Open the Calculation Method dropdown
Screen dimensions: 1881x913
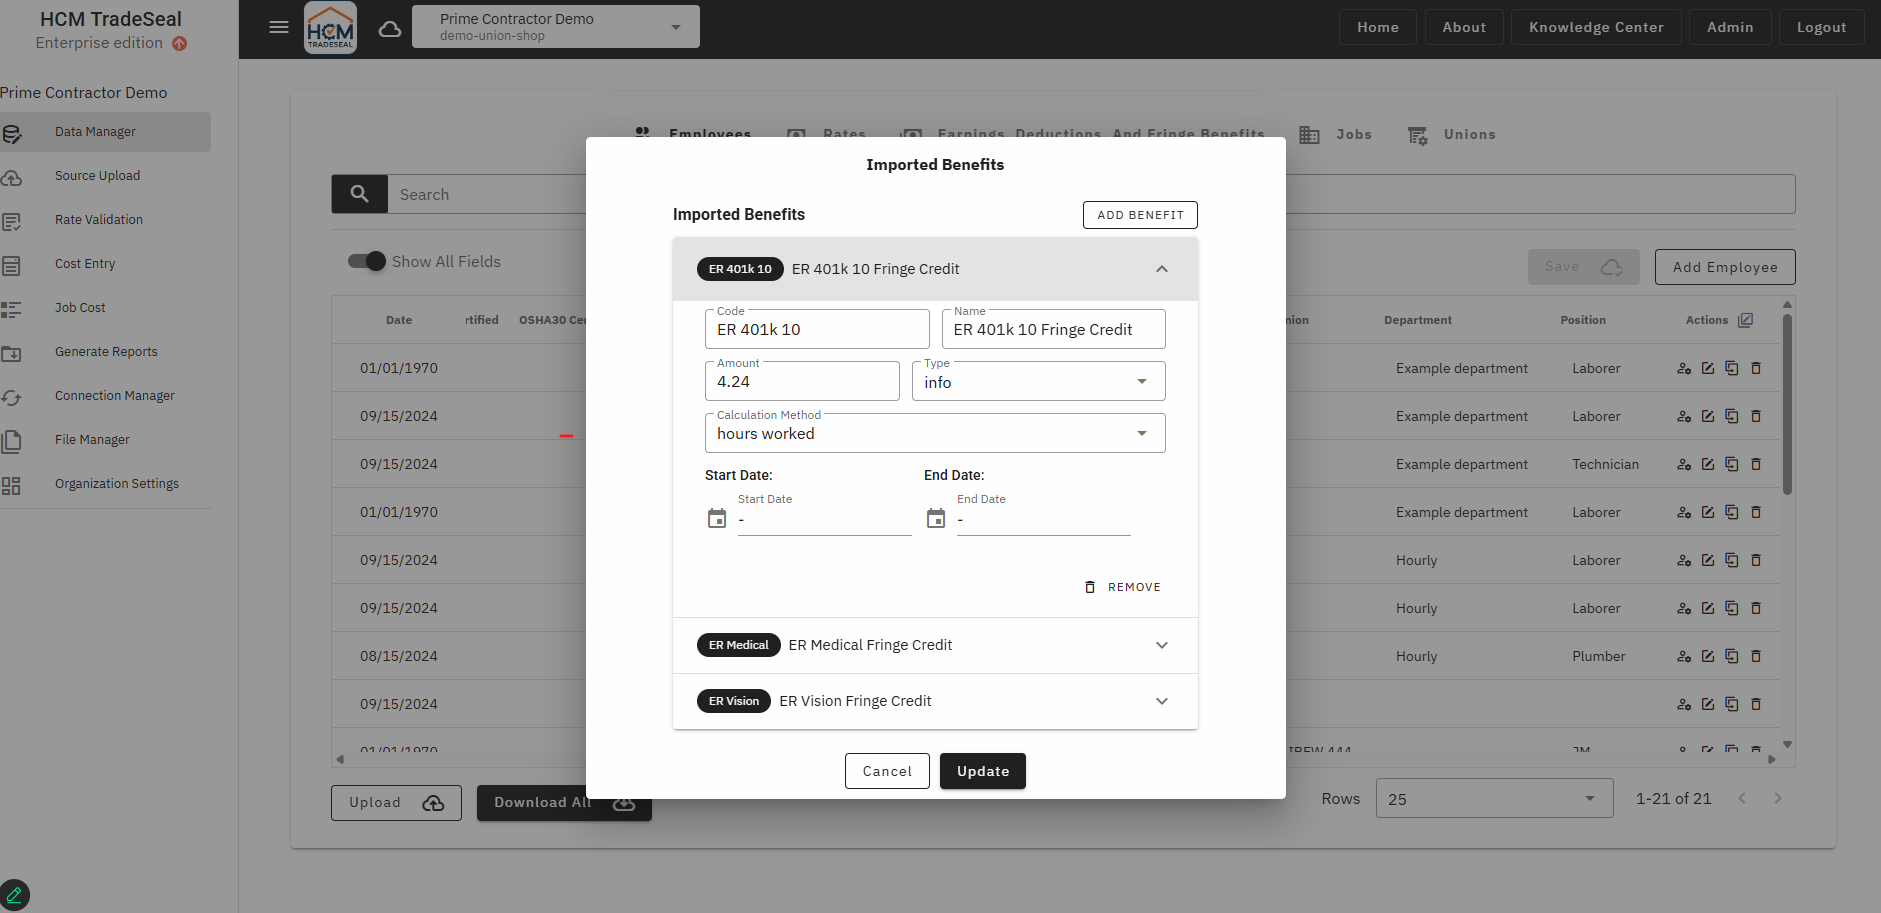(935, 434)
